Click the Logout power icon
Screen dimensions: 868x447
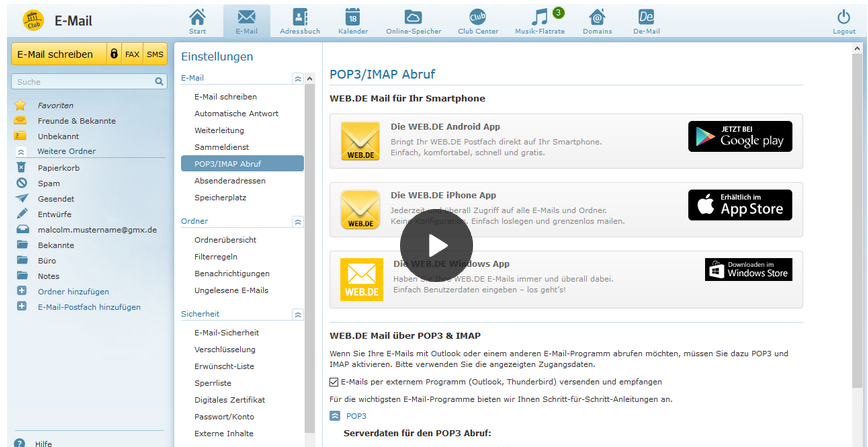tap(844, 17)
